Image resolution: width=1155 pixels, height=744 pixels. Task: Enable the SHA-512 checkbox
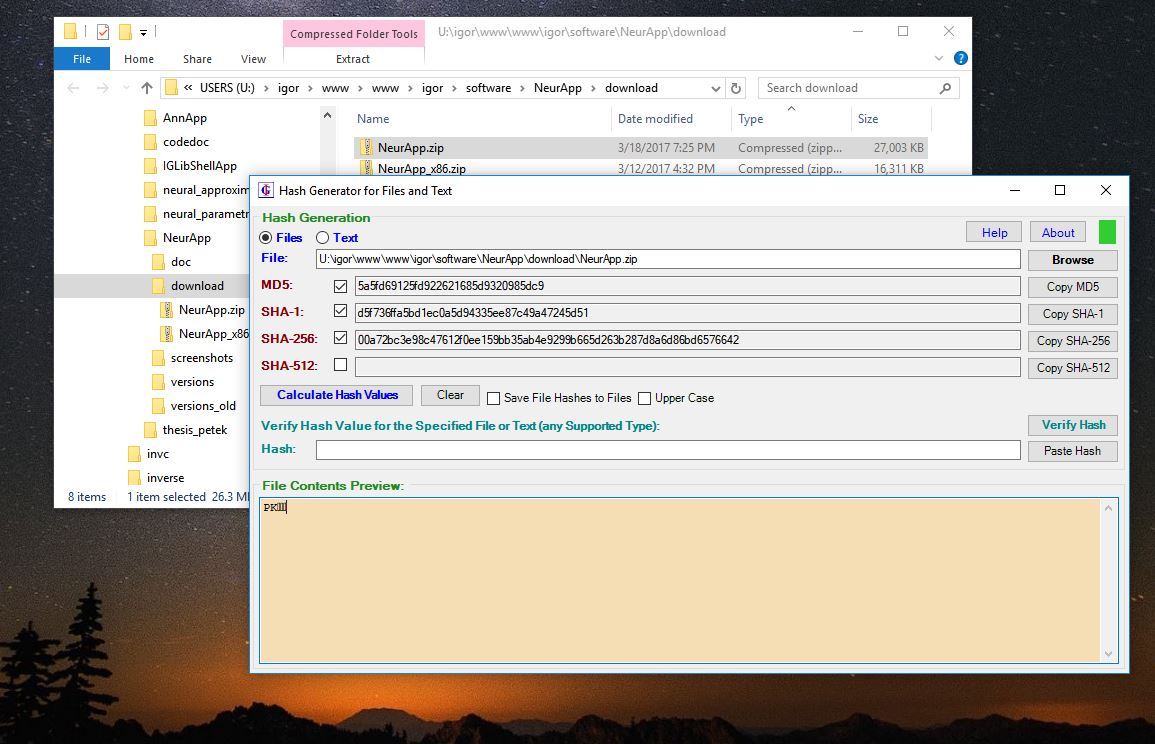point(341,366)
